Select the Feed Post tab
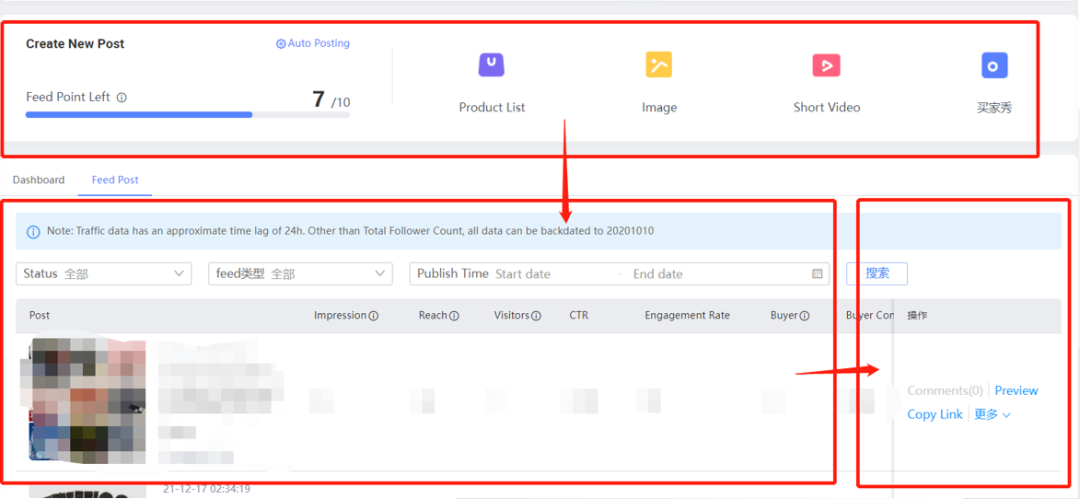 [115, 180]
